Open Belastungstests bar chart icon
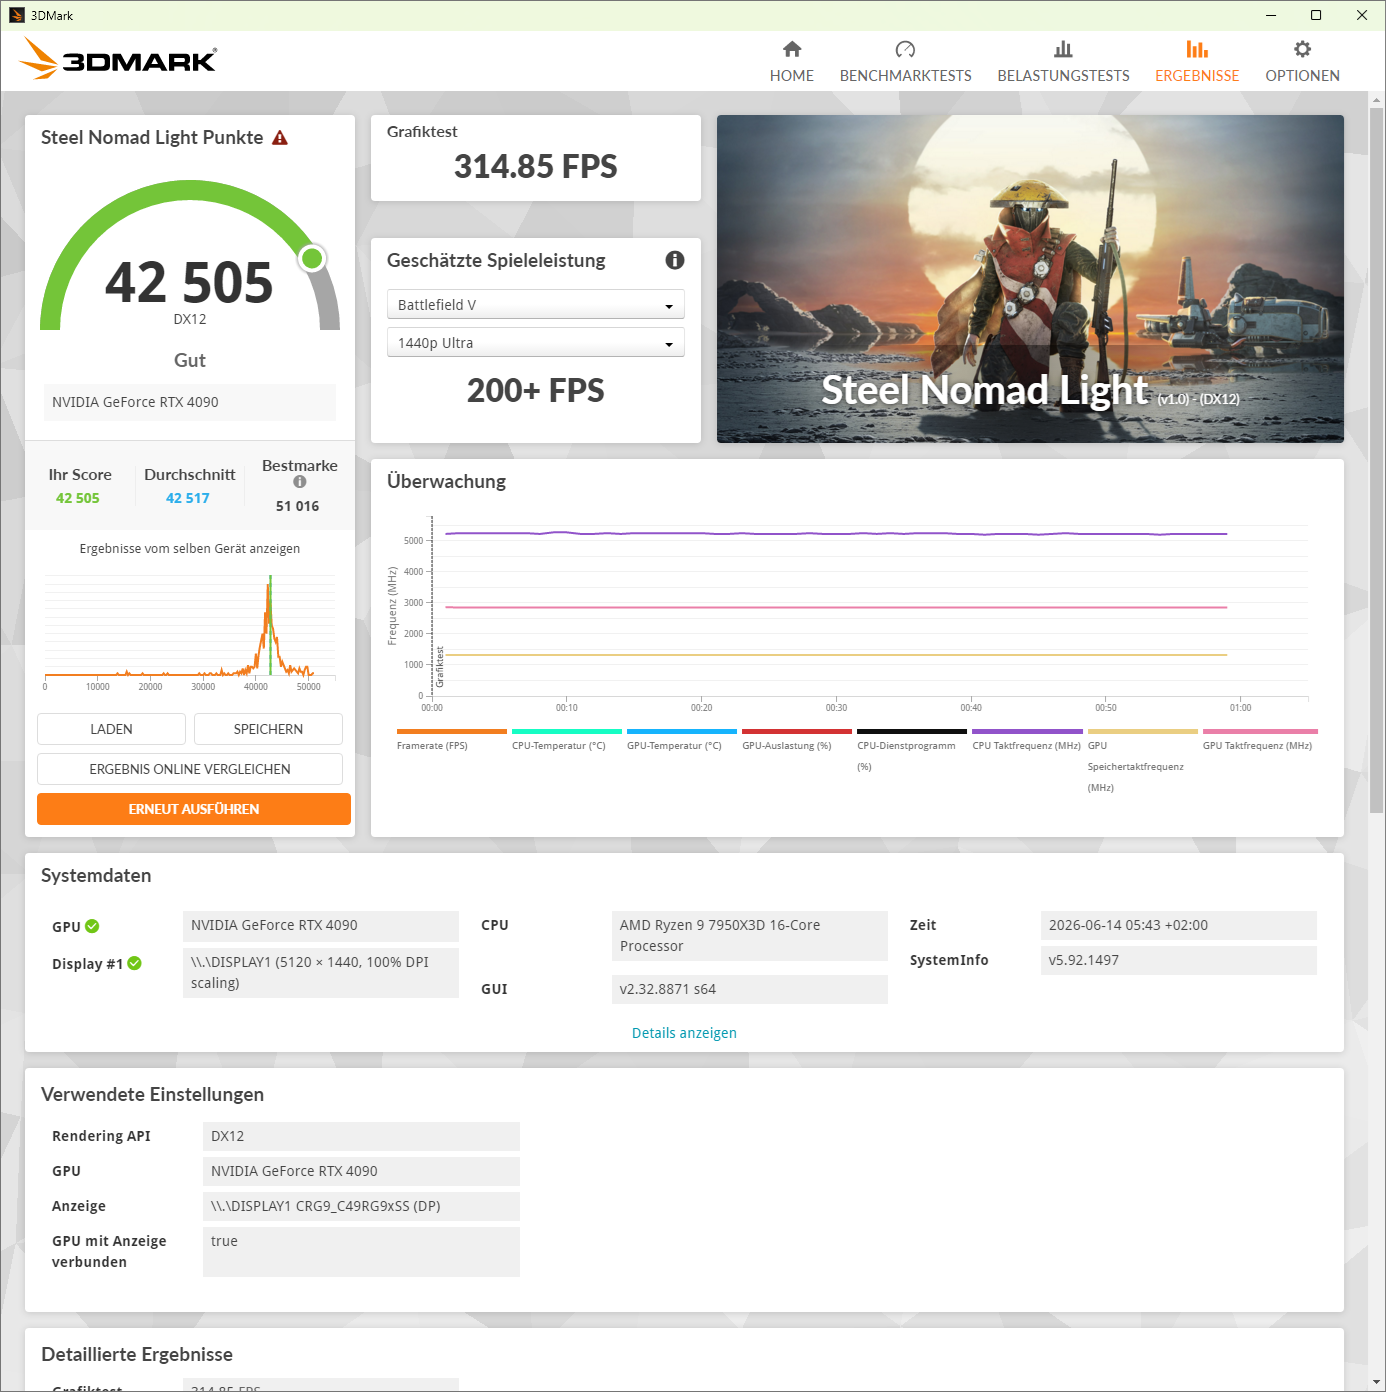The image size is (1386, 1392). coord(1063,49)
